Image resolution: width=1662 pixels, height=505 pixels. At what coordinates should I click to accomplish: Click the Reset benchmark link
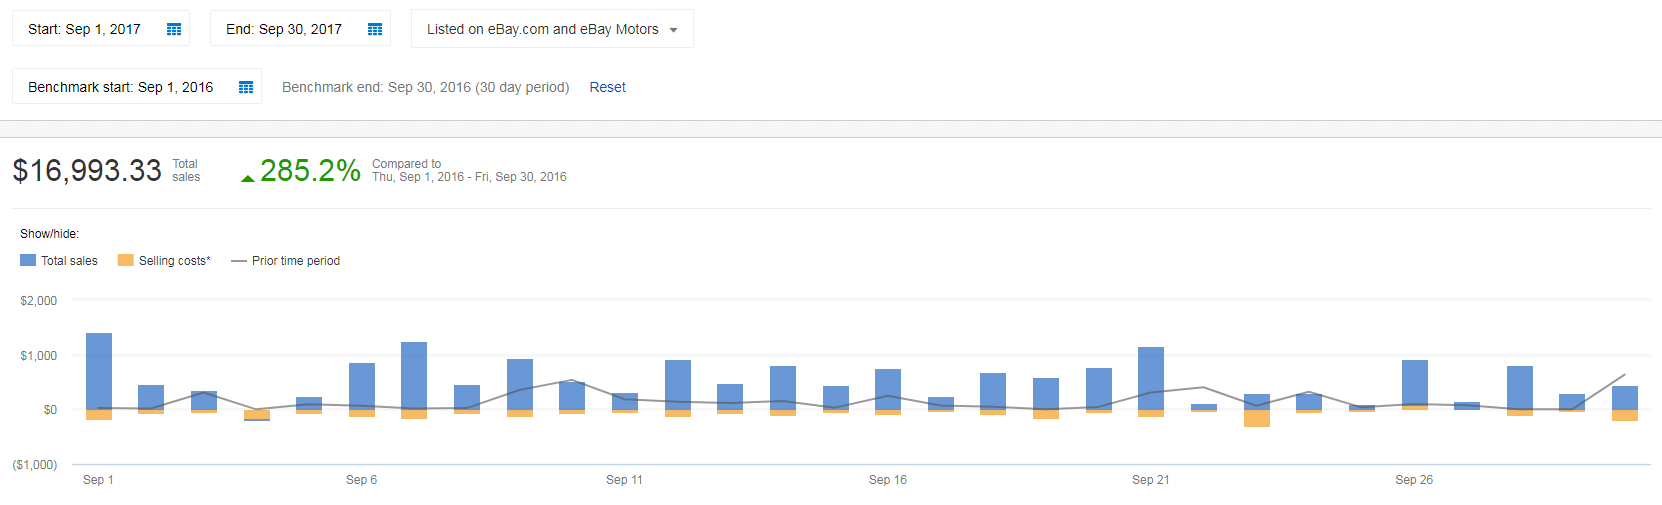[607, 87]
